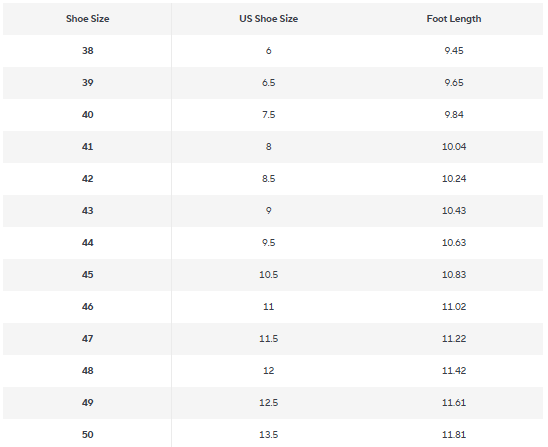
Task: Click the foot length 9.84 value
Action: tap(454, 115)
